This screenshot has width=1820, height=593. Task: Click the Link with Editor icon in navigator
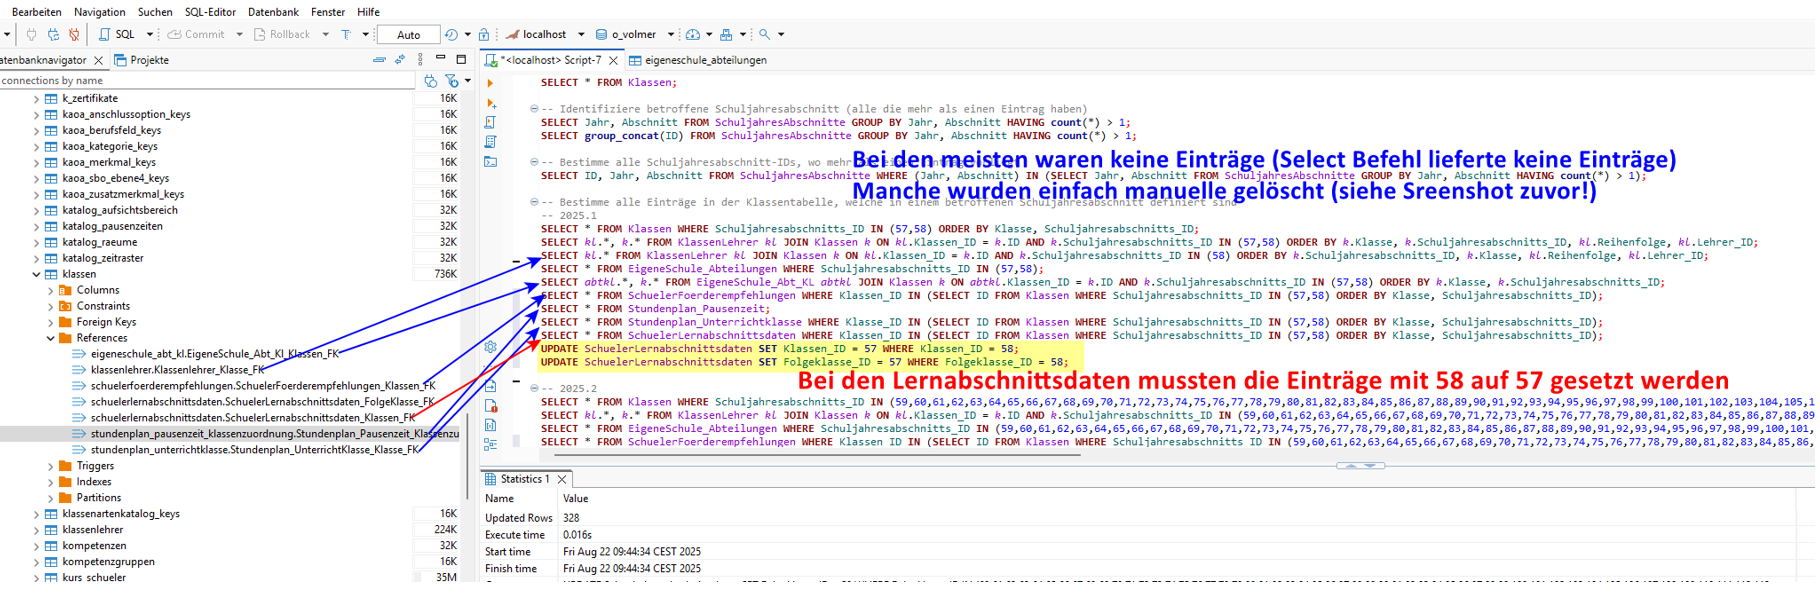tap(400, 60)
